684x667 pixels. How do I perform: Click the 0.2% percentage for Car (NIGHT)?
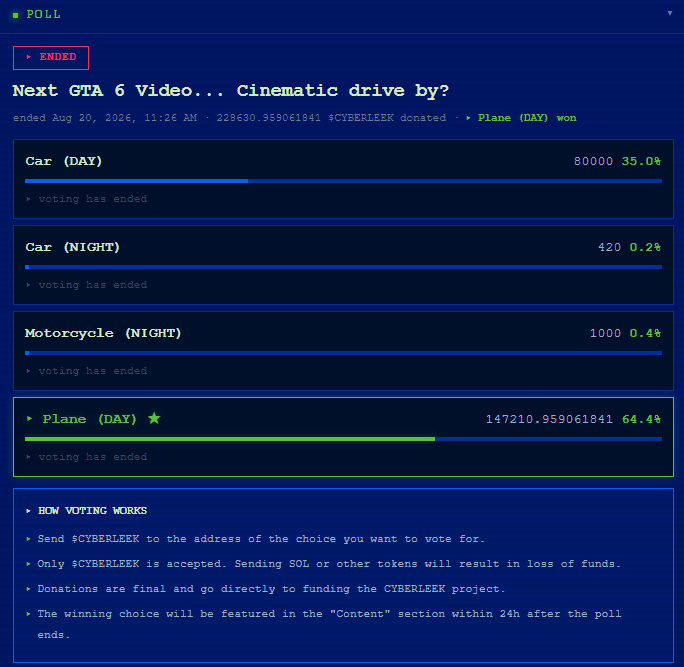[x=645, y=247]
